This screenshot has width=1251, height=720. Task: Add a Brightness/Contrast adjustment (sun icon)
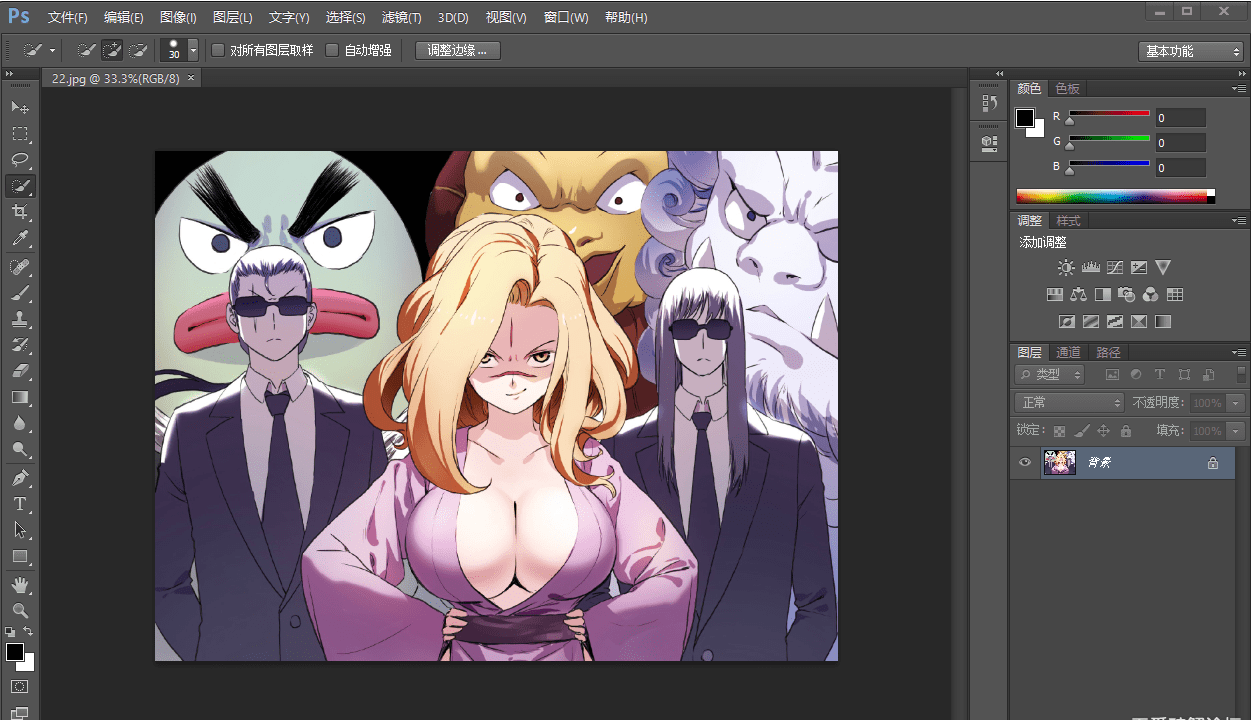(1066, 268)
